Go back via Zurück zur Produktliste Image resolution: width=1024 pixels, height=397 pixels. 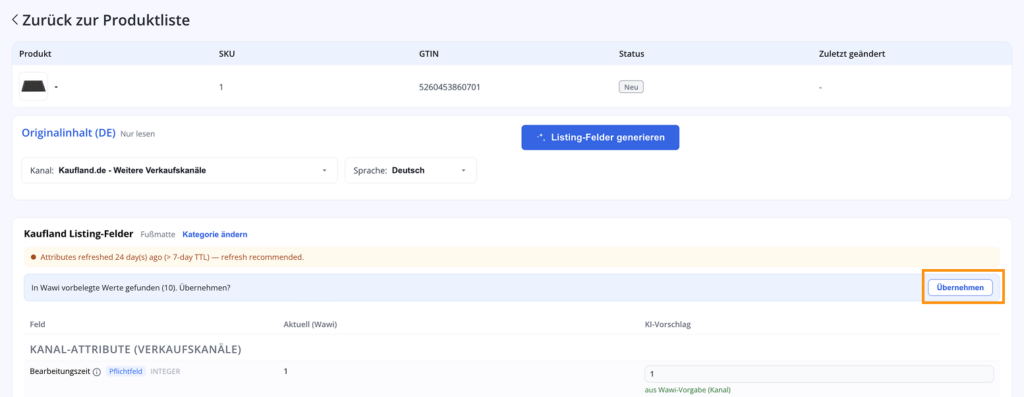coord(101,20)
